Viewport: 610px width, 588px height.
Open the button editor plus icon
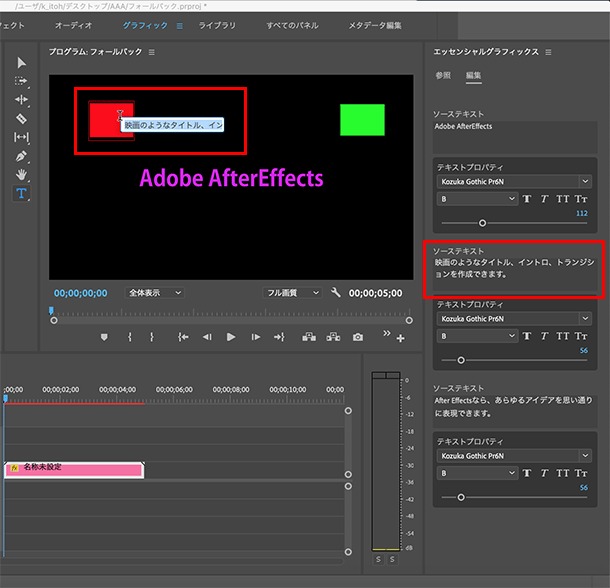(x=400, y=339)
